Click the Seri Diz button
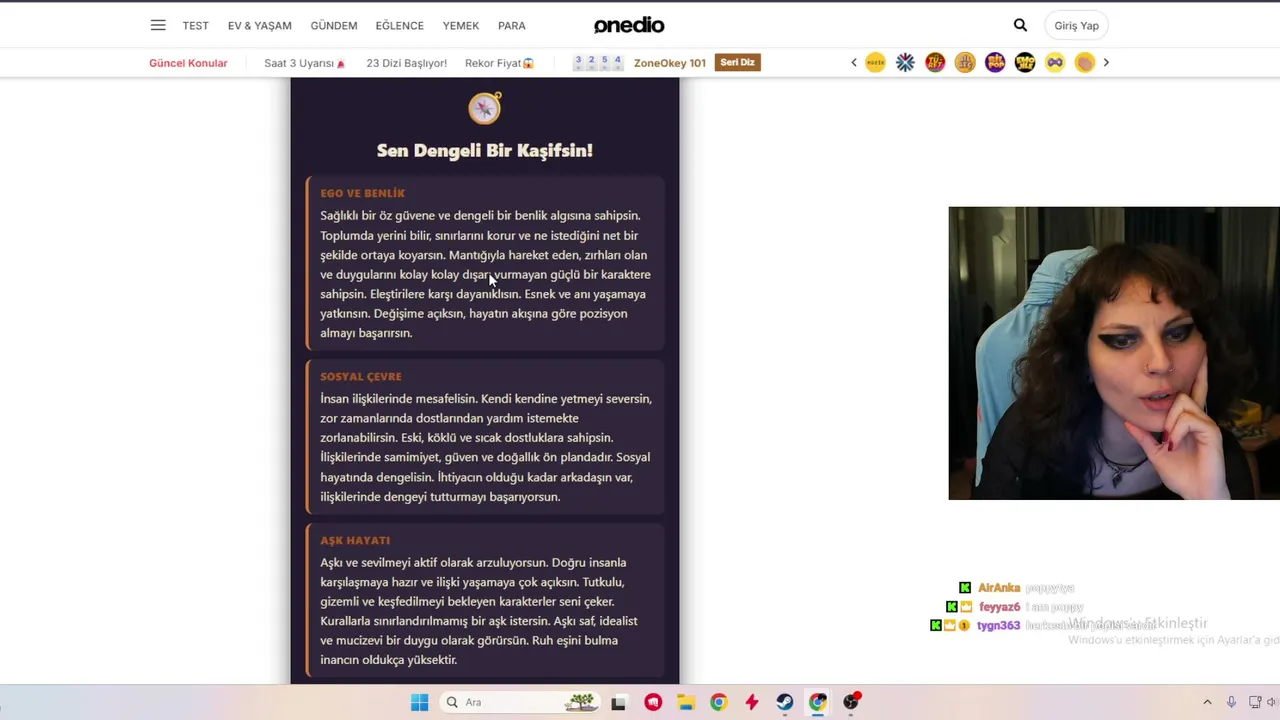This screenshot has width=1280, height=720. [738, 62]
